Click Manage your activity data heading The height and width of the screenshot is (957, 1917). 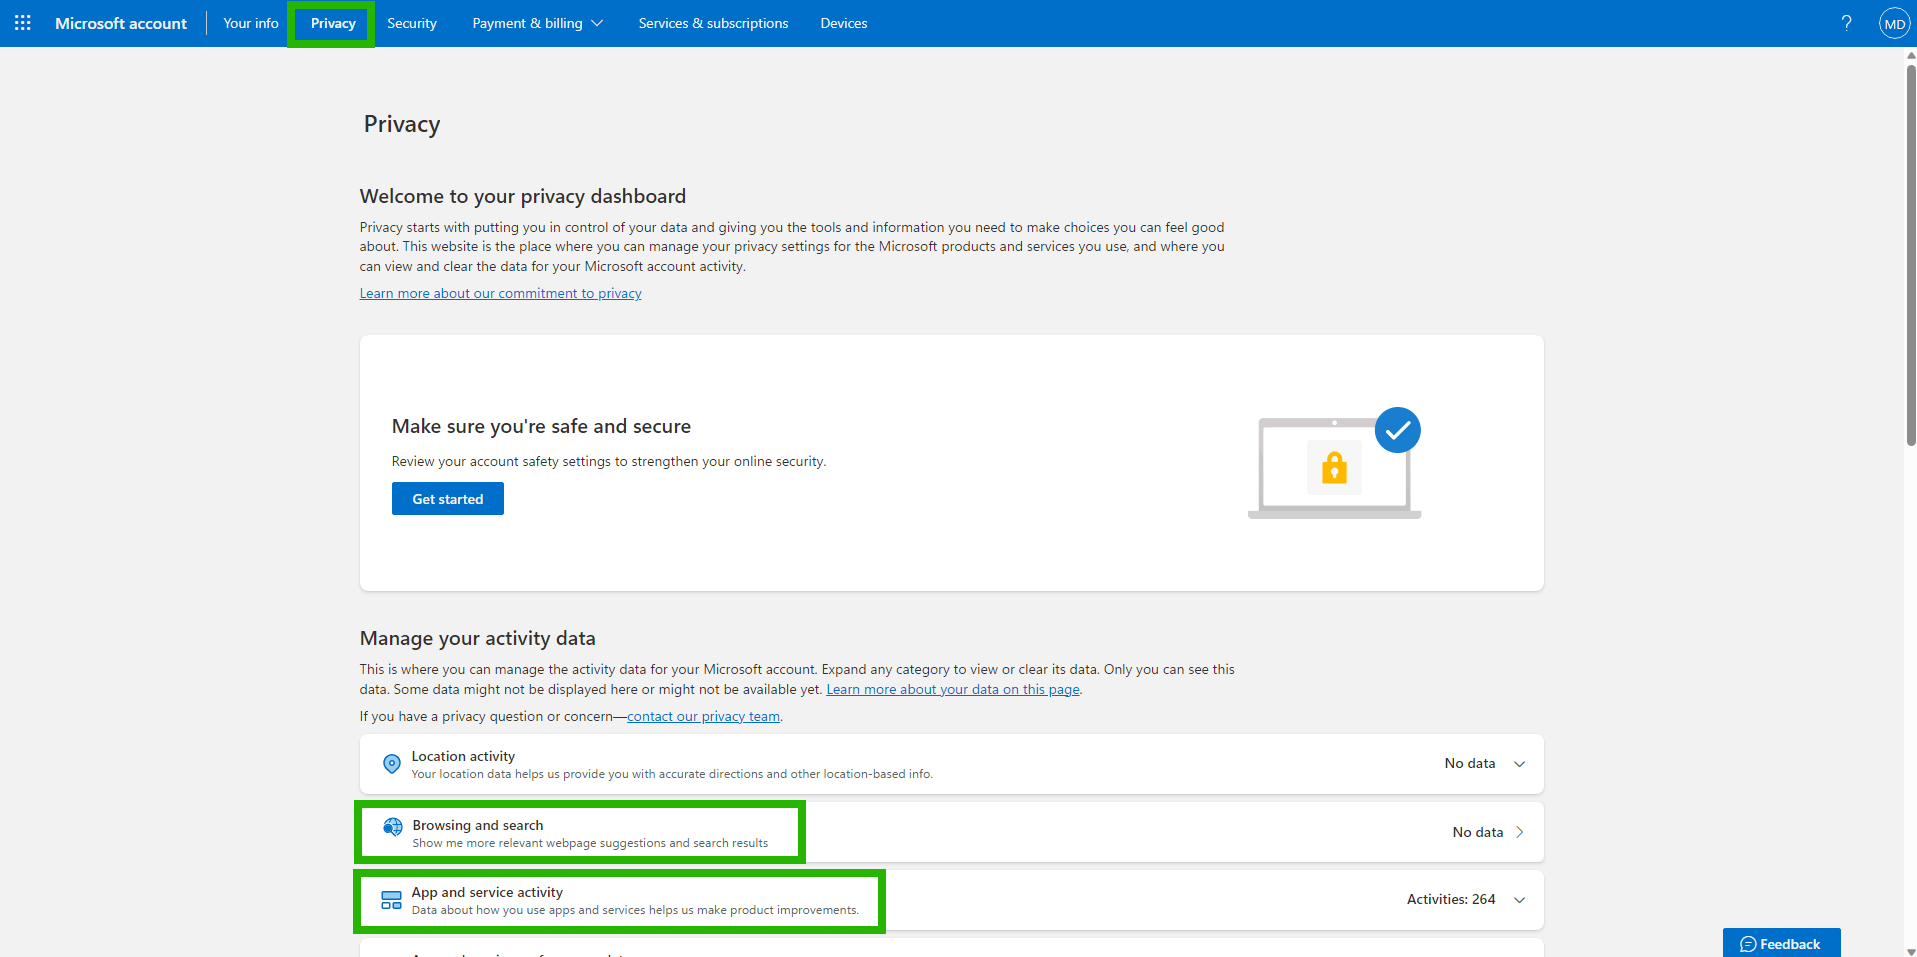click(x=478, y=638)
